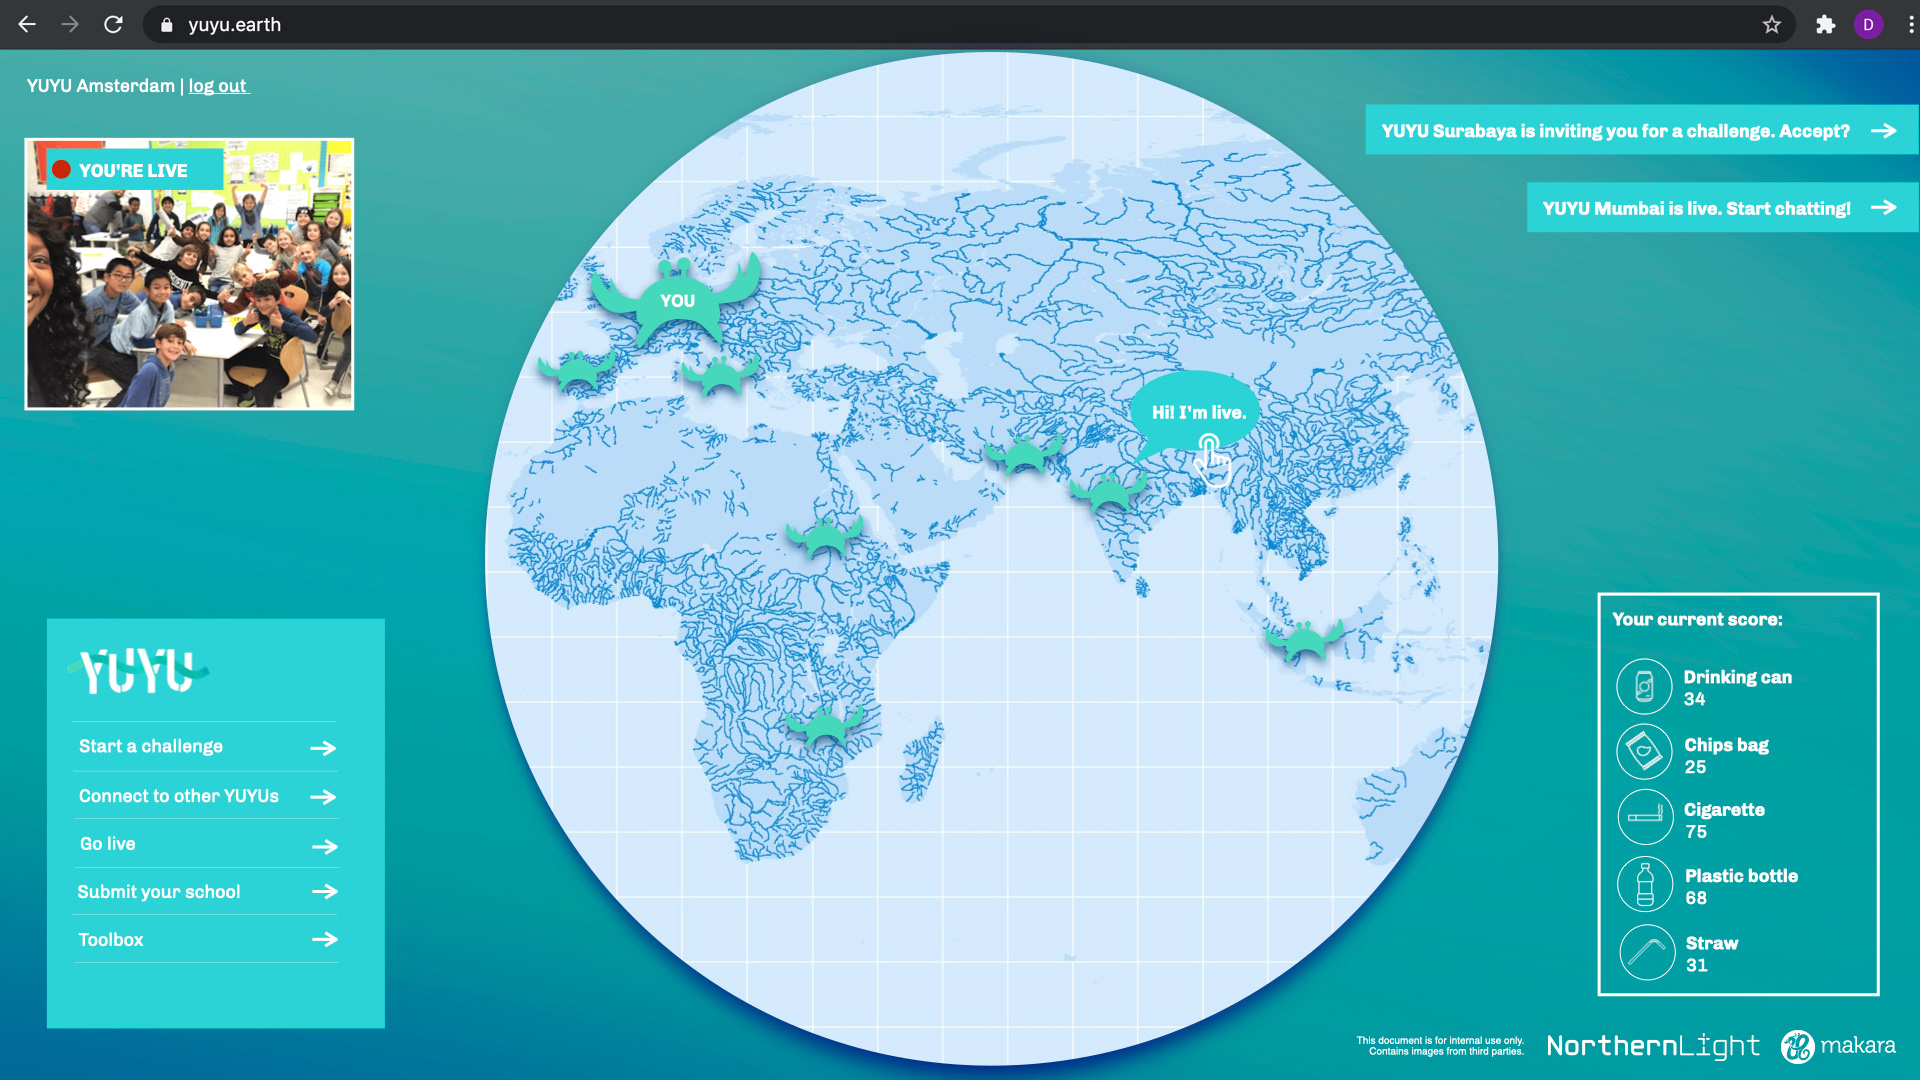Open the browser three-dot menu
The height and width of the screenshot is (1080, 1920).
[x=1910, y=24]
